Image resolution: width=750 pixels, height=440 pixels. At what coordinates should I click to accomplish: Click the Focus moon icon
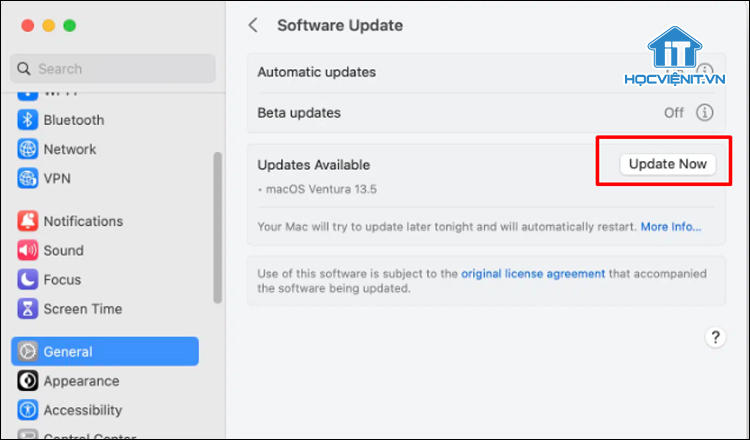[x=28, y=279]
